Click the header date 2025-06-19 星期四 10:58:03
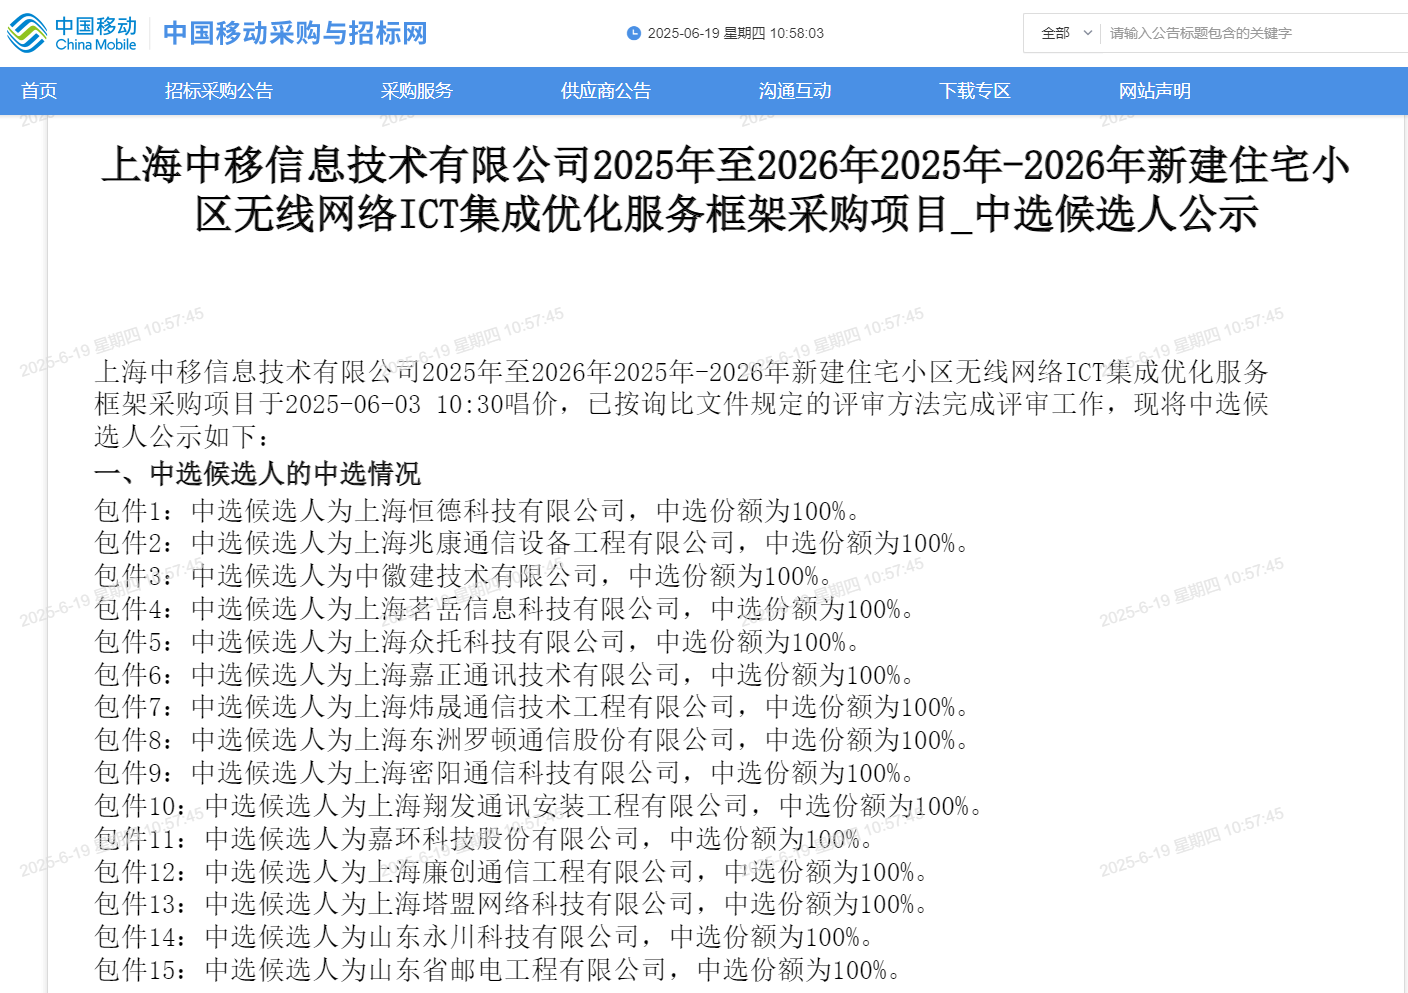1408x993 pixels. click(736, 33)
